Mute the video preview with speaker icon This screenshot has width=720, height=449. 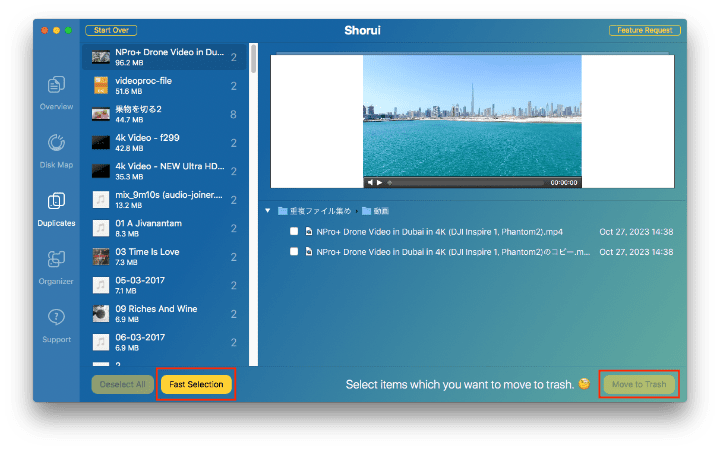point(370,182)
